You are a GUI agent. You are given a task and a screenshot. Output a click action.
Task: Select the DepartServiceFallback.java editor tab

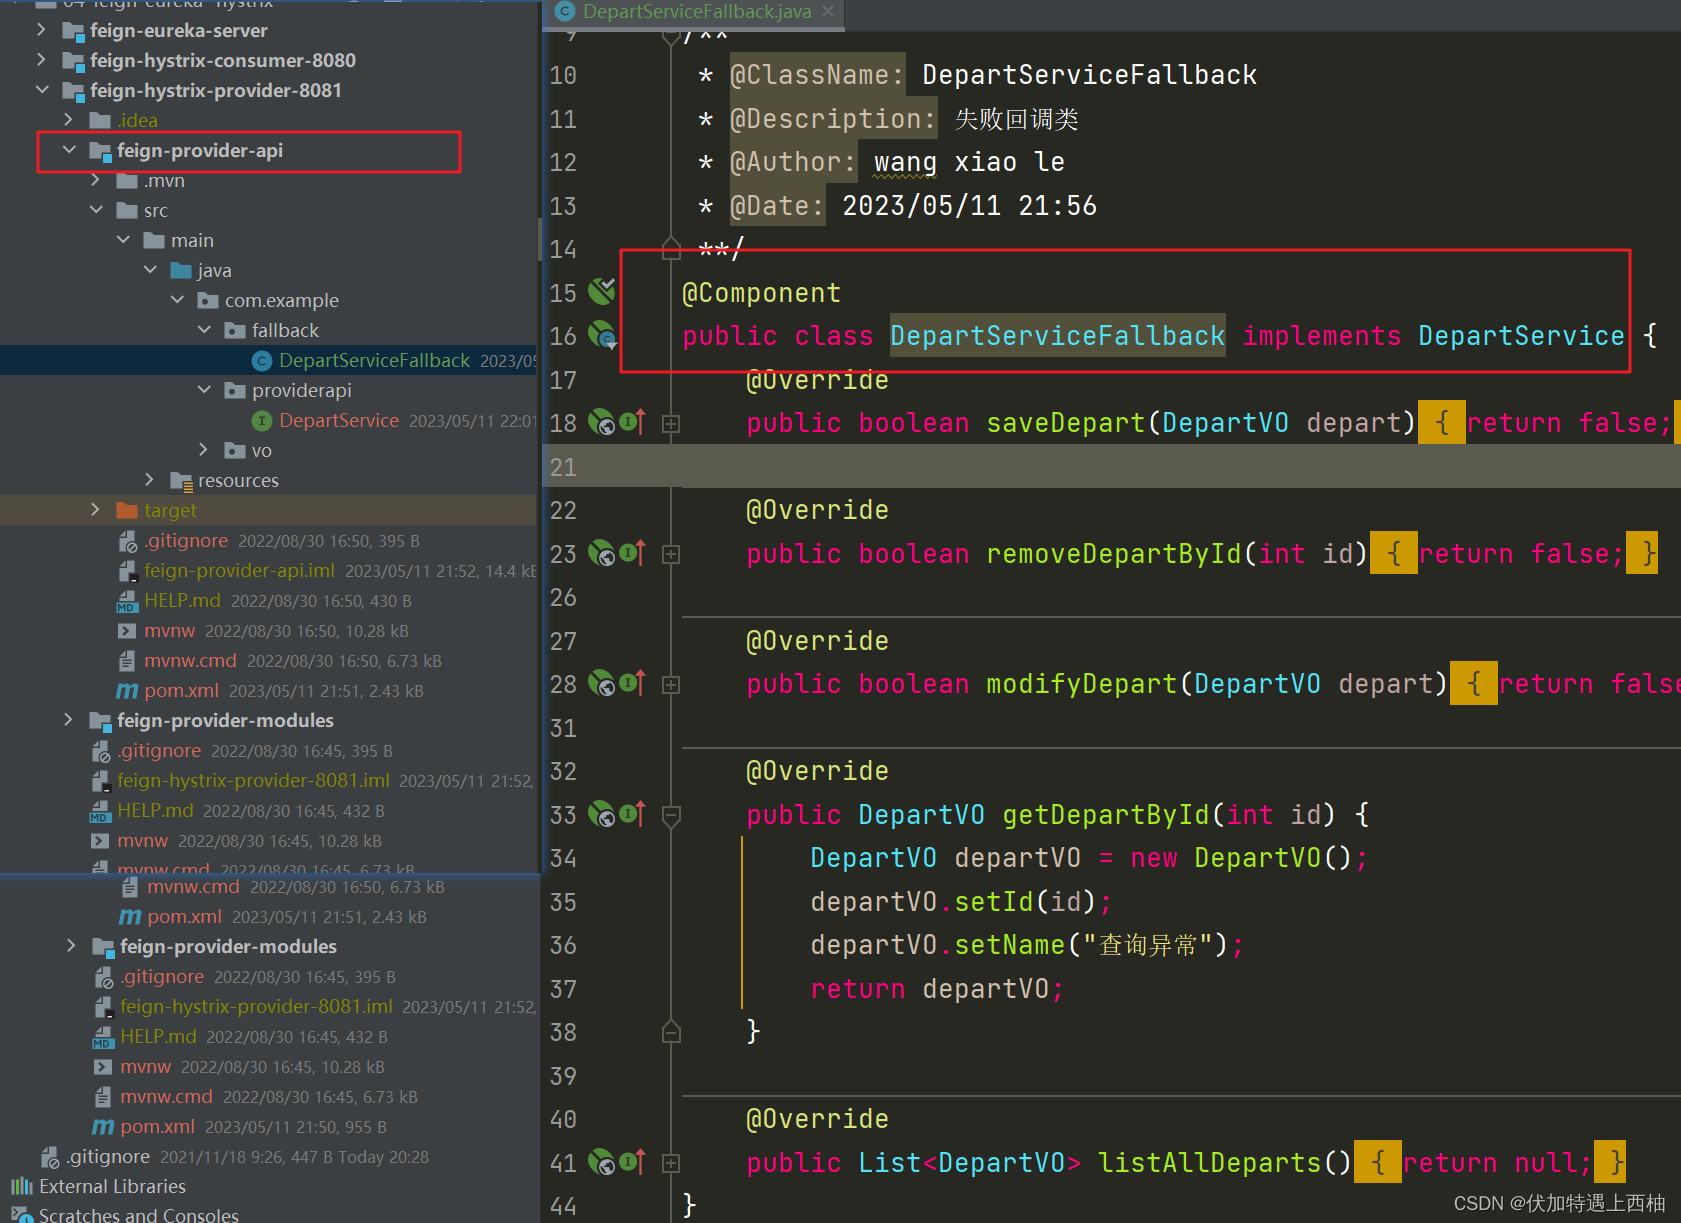coord(696,11)
